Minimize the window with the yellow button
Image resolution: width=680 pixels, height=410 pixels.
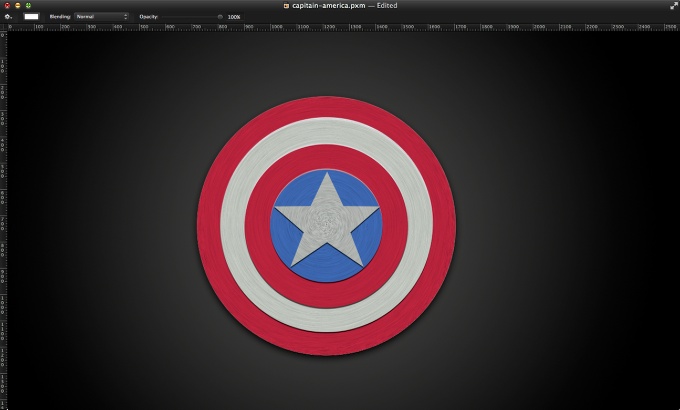click(17, 5)
